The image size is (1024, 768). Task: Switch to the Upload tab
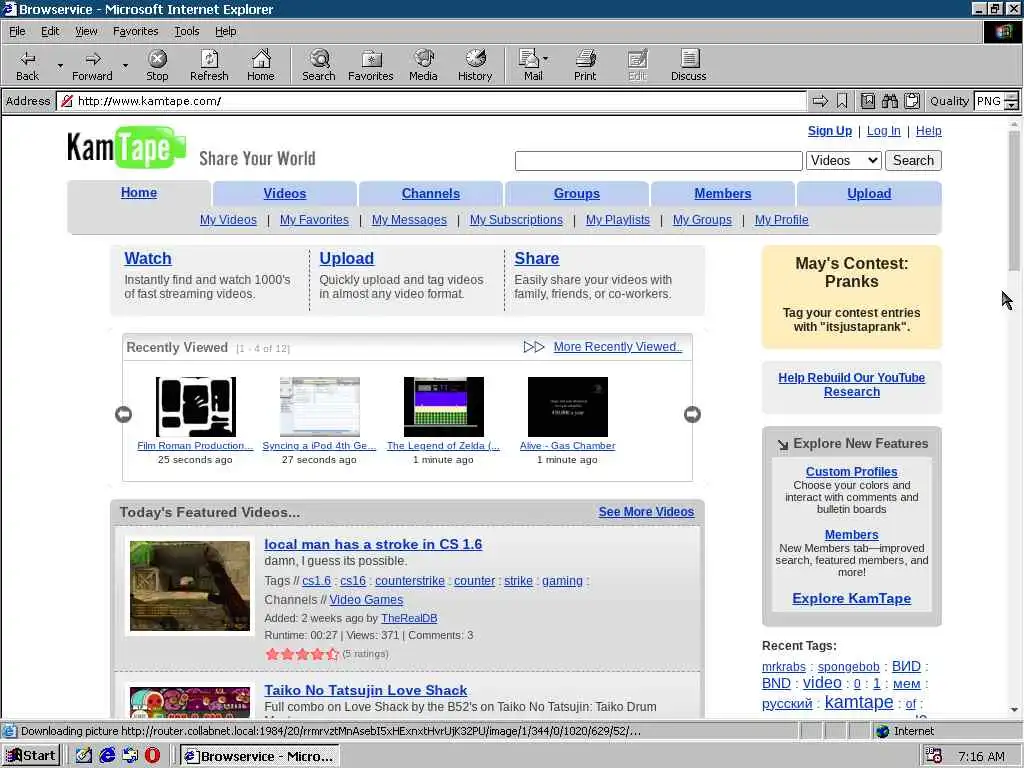[869, 193]
